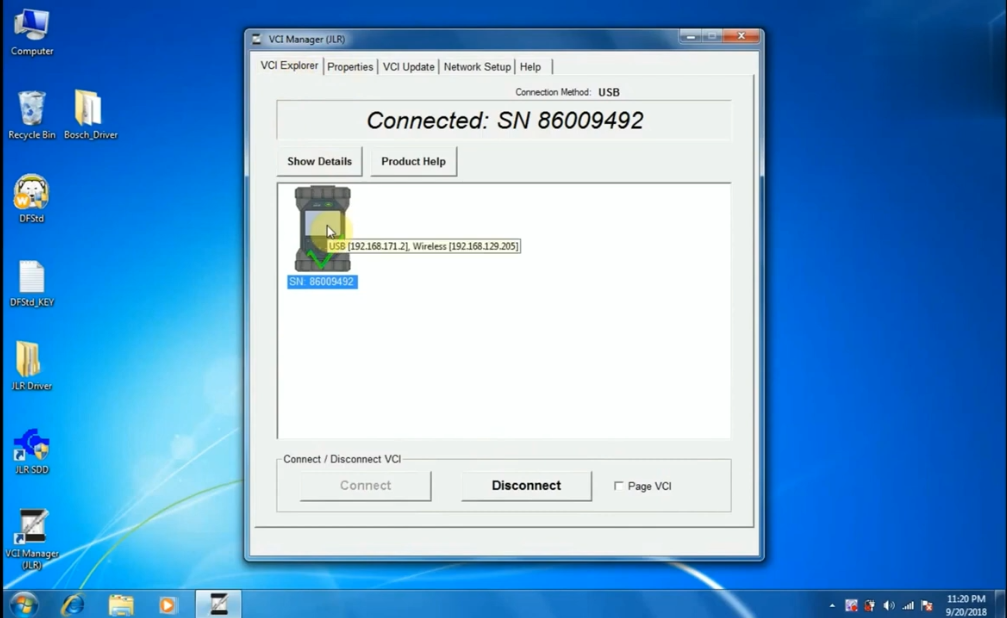Click the volume speaker tray icon
The width and height of the screenshot is (1007, 618).
pos(889,605)
